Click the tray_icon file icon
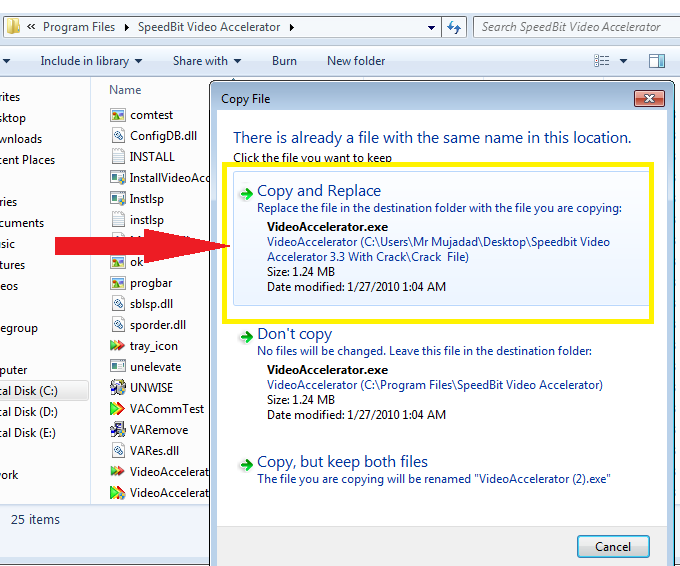 click(118, 346)
